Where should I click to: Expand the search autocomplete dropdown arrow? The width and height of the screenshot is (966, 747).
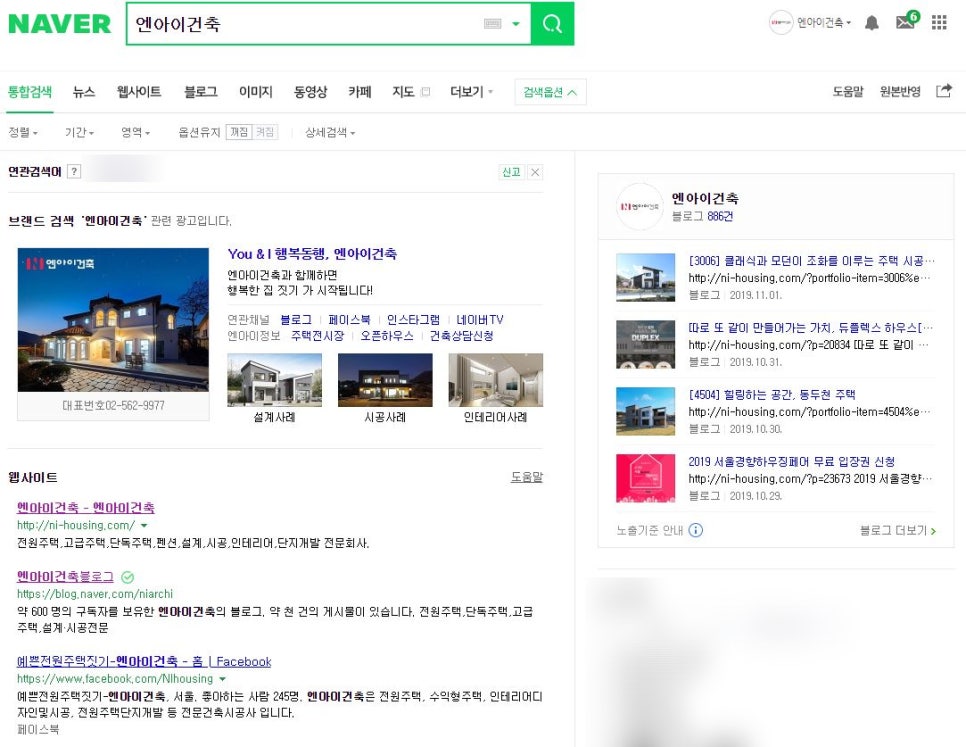[x=516, y=24]
